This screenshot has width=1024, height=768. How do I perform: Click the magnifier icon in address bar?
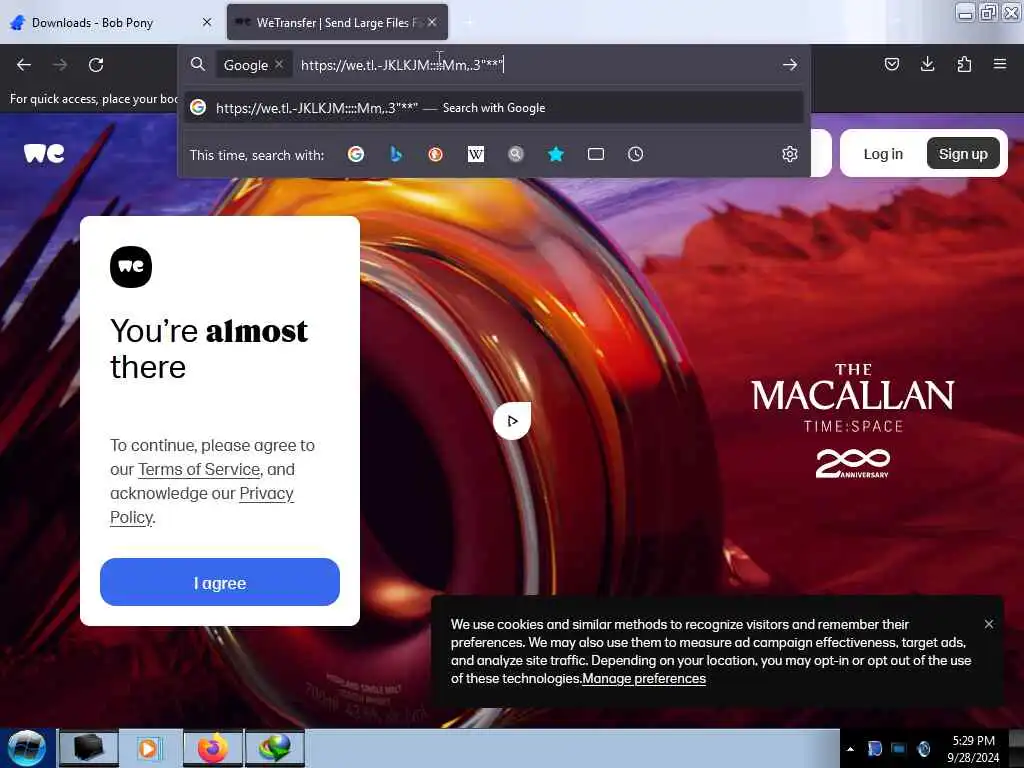pyautogui.click(x=197, y=64)
